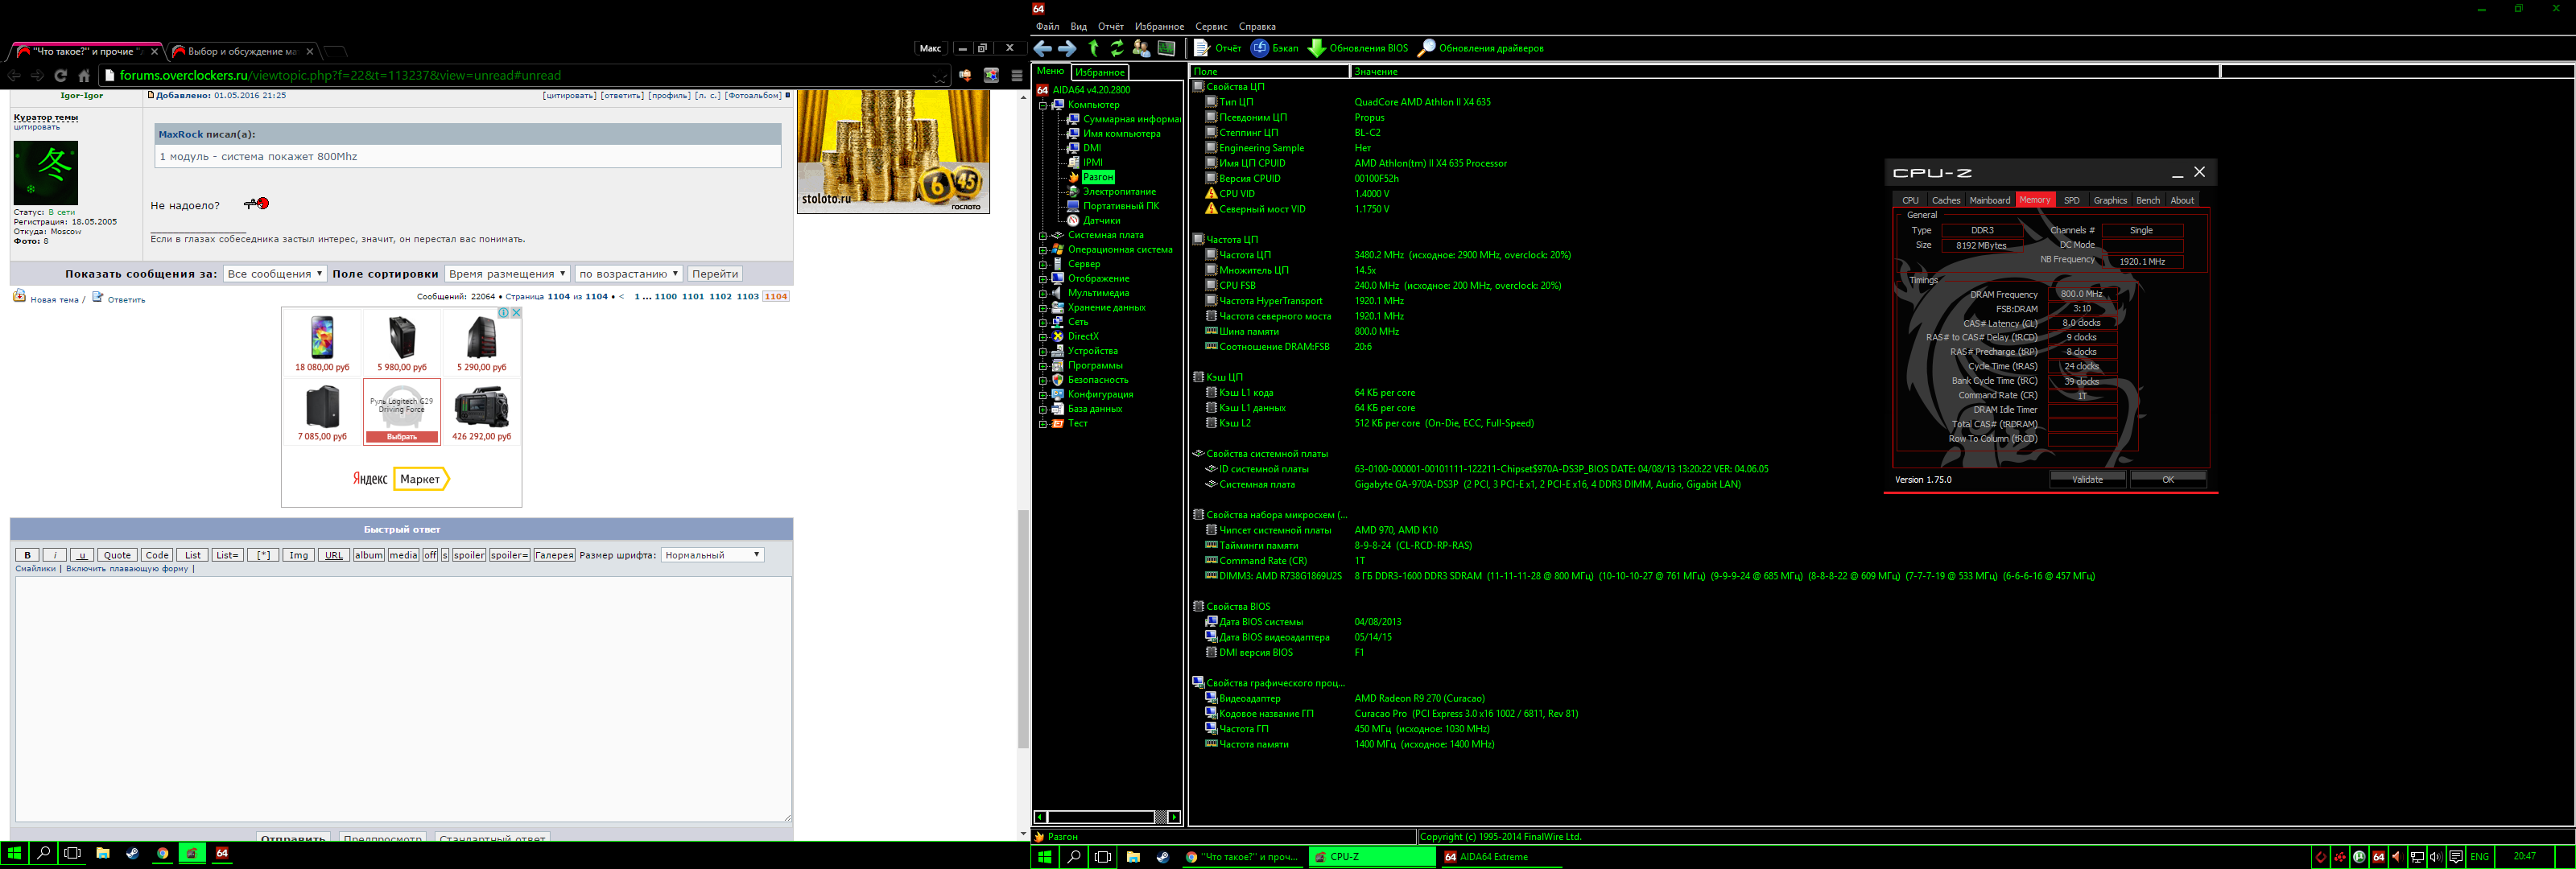Click the Перейти button on forum

point(714,274)
